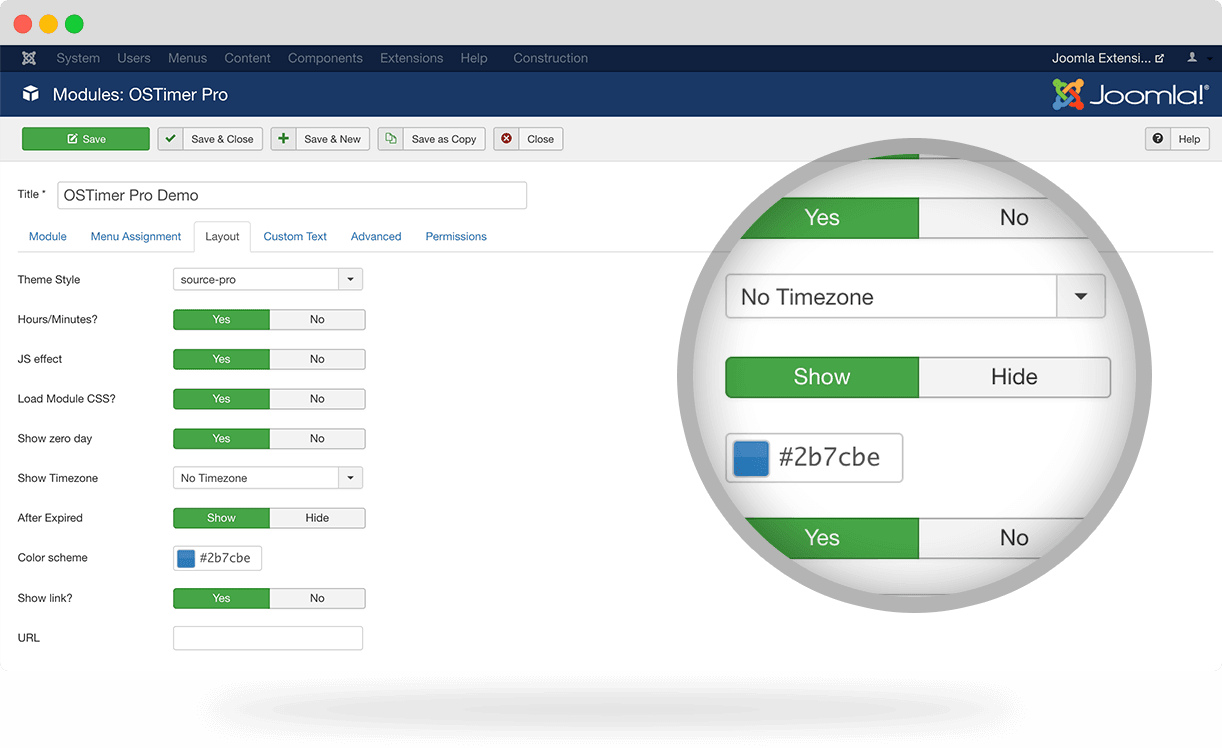Click the copy icon on Save as Copy
This screenshot has height=748, width=1222.
click(x=391, y=138)
